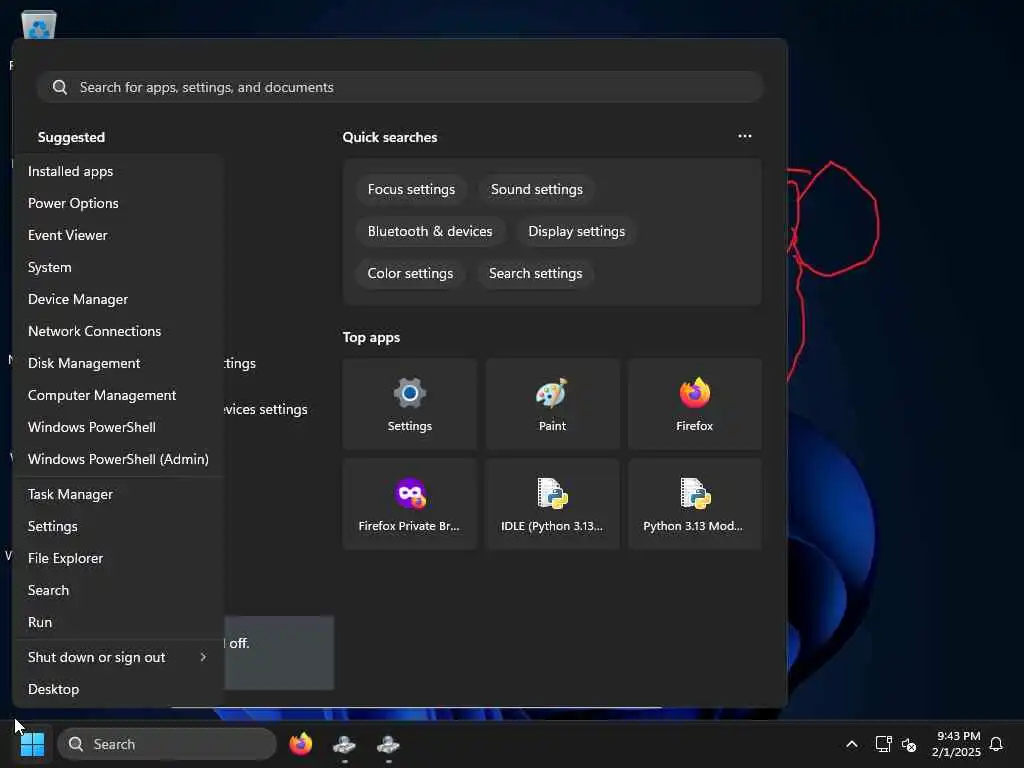The width and height of the screenshot is (1024, 768).
Task: Click the Focus settings quick search
Action: coord(411,189)
